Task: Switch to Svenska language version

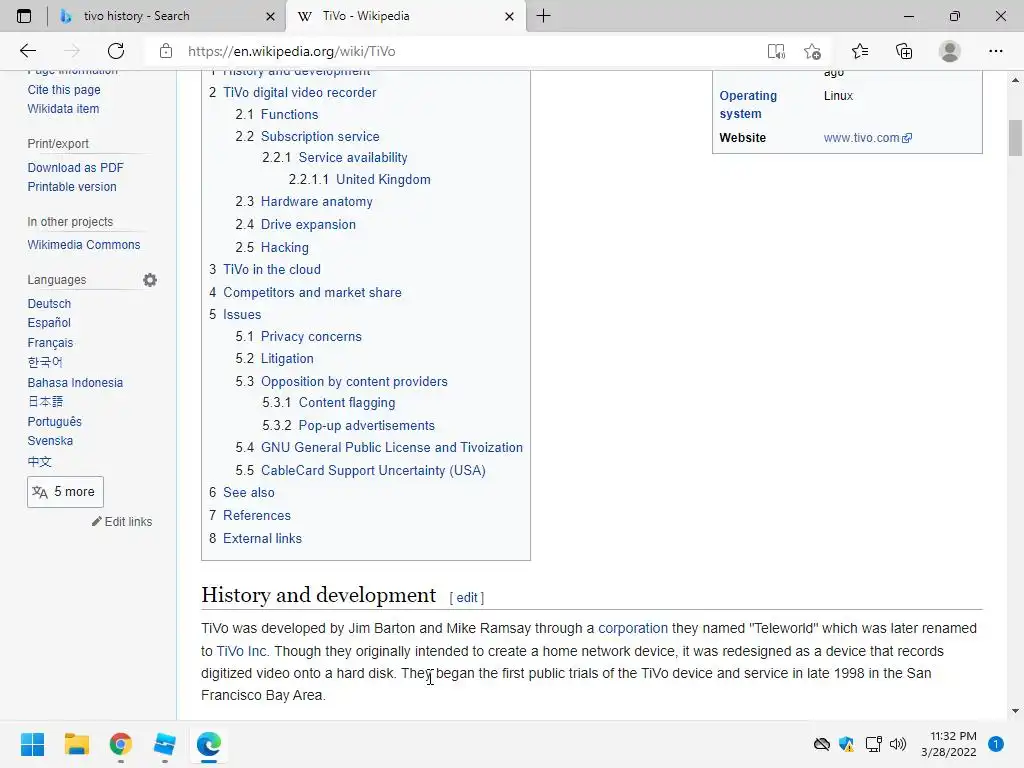Action: (50, 441)
